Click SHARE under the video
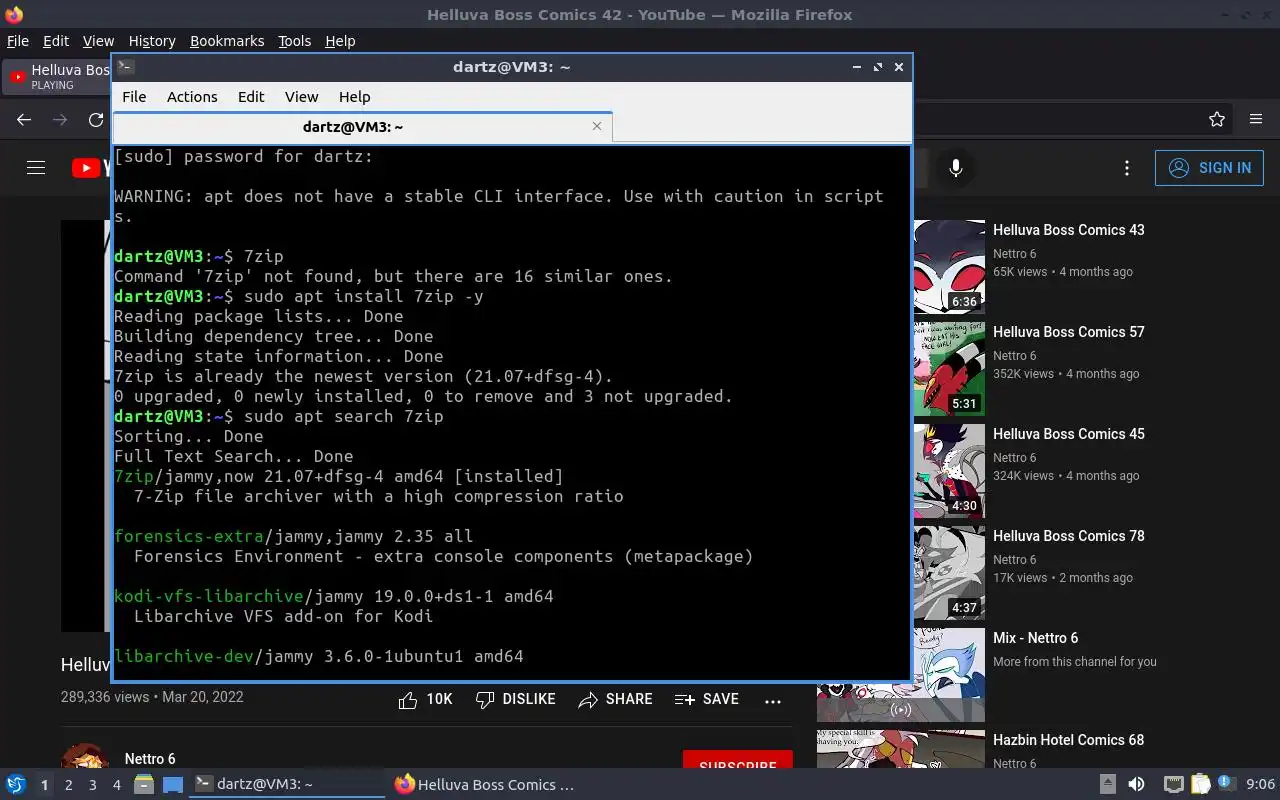Viewport: 1280px width, 800px height. (x=615, y=700)
